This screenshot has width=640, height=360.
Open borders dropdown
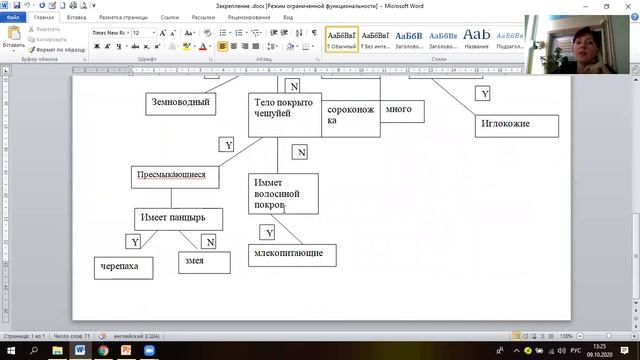(313, 47)
